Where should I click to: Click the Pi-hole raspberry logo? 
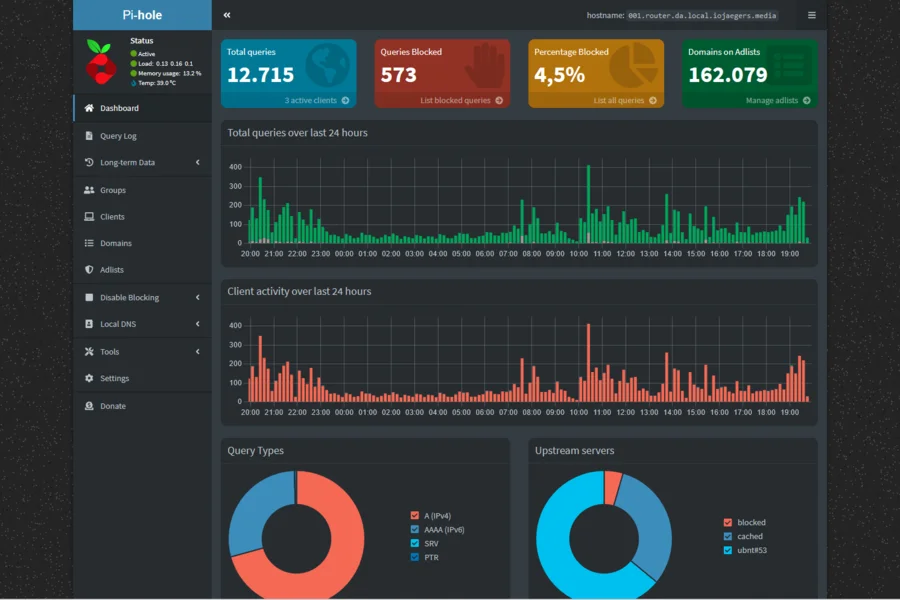coord(100,61)
